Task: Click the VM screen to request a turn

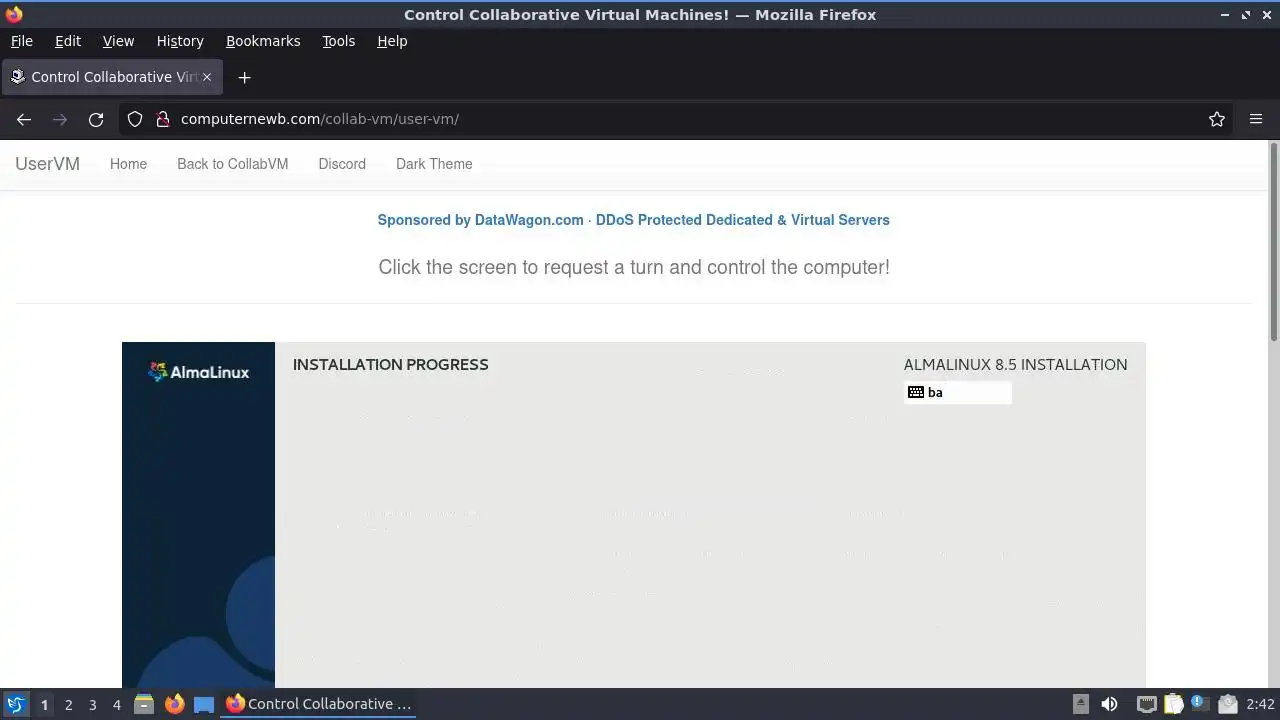Action: (634, 515)
